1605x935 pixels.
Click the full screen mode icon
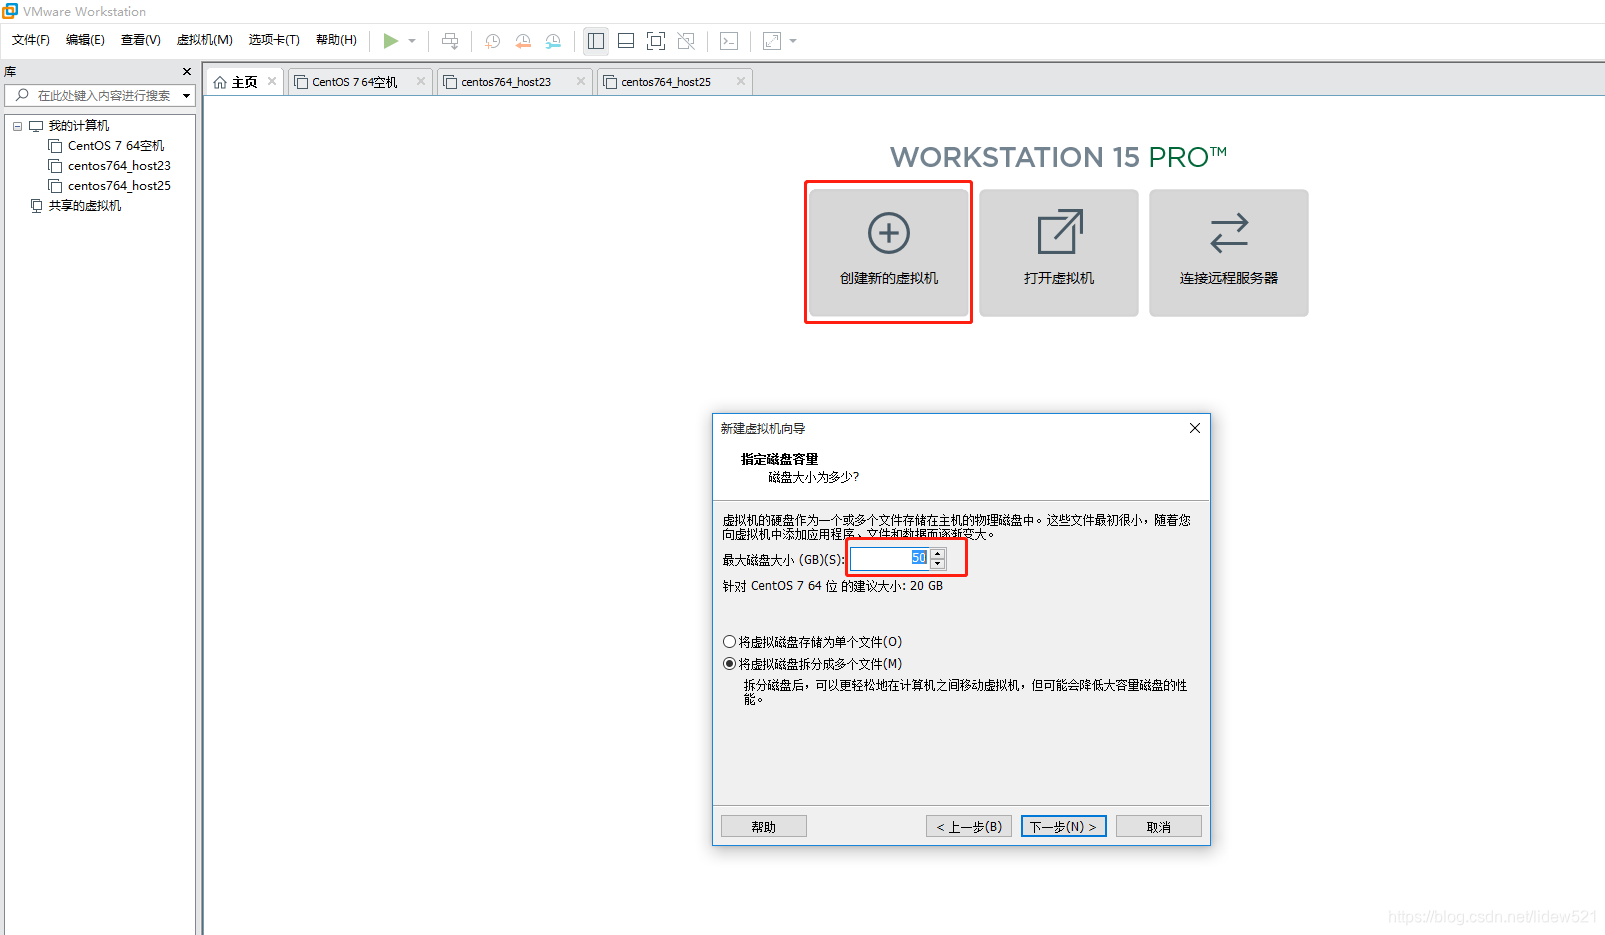coord(656,41)
